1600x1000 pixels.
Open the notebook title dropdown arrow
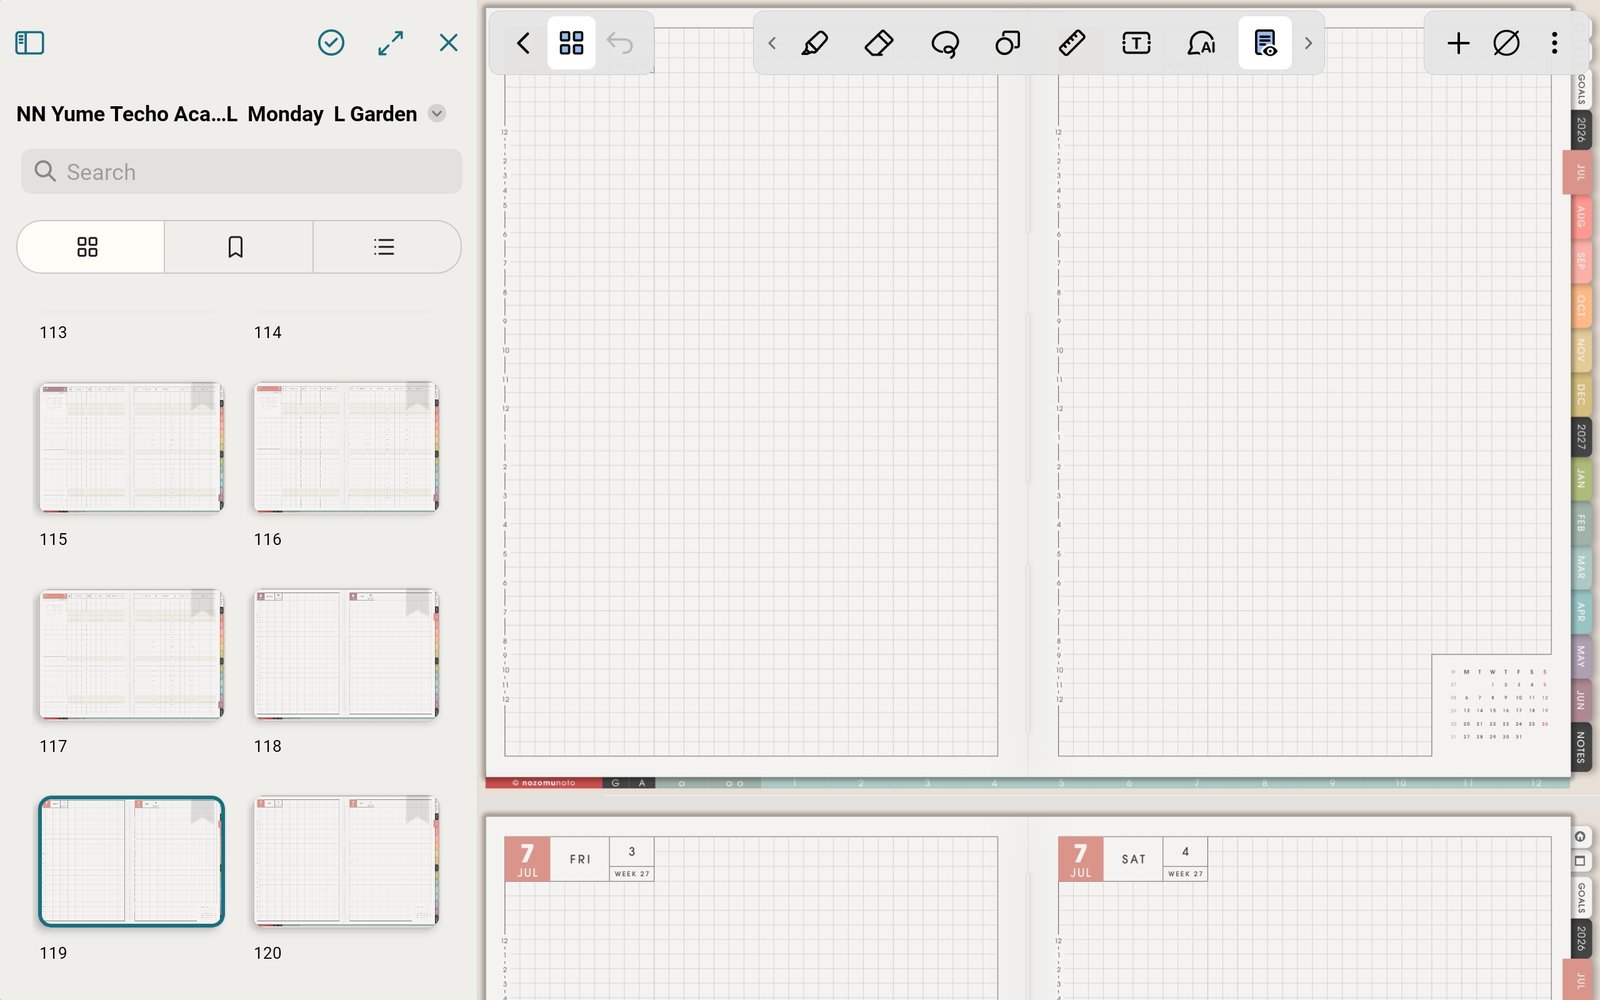point(437,114)
